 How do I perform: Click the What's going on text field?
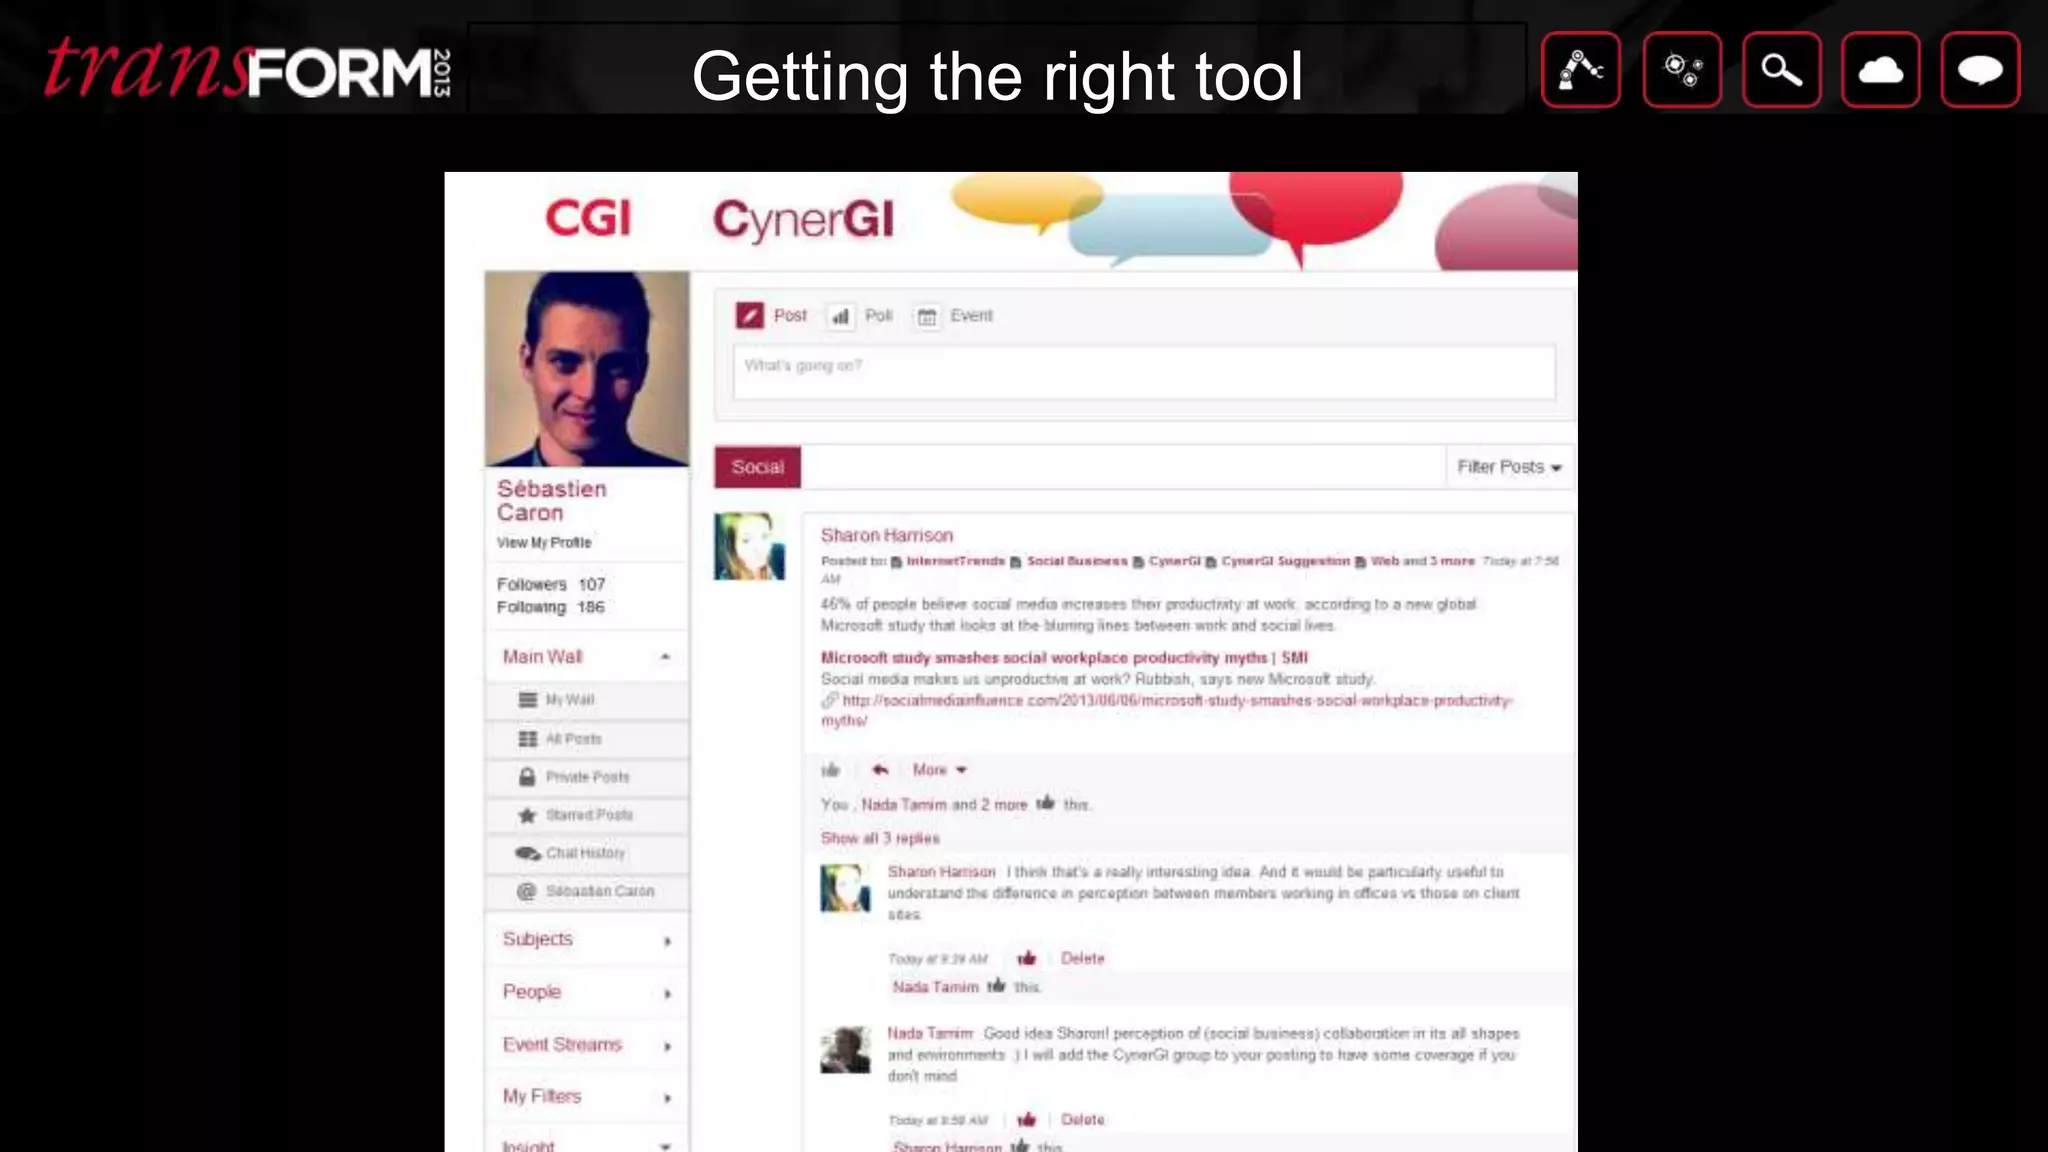pos(1144,373)
